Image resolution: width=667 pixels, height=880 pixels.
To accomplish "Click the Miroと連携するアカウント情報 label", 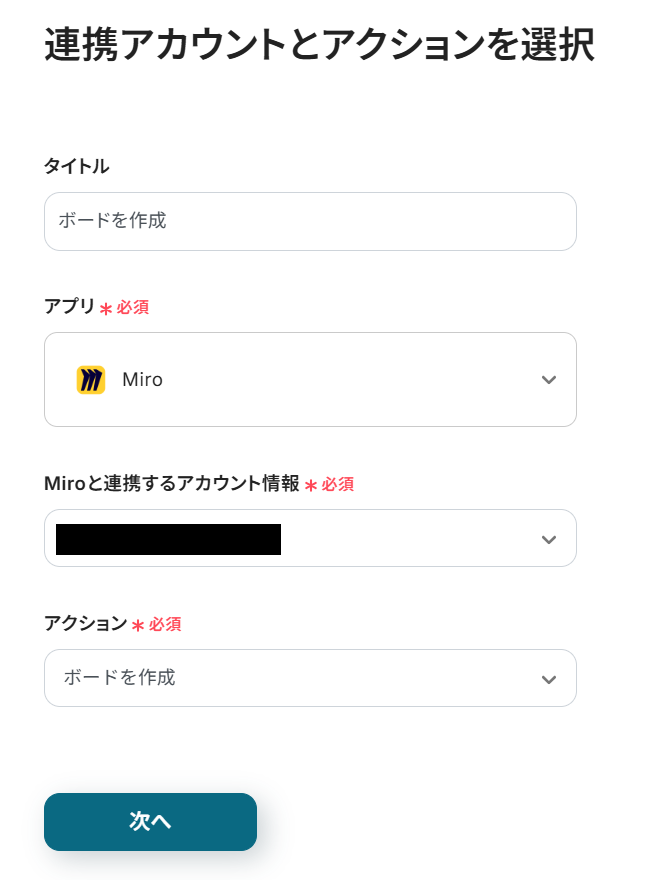I will [x=171, y=484].
